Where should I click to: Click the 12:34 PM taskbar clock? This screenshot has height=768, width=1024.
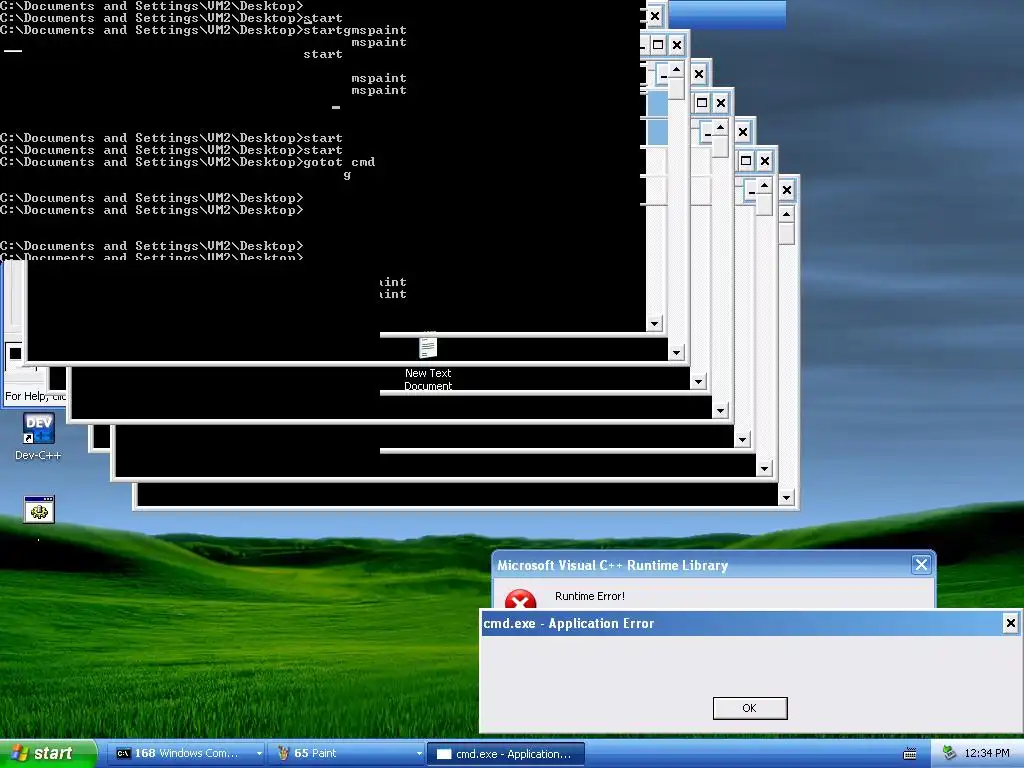point(987,754)
